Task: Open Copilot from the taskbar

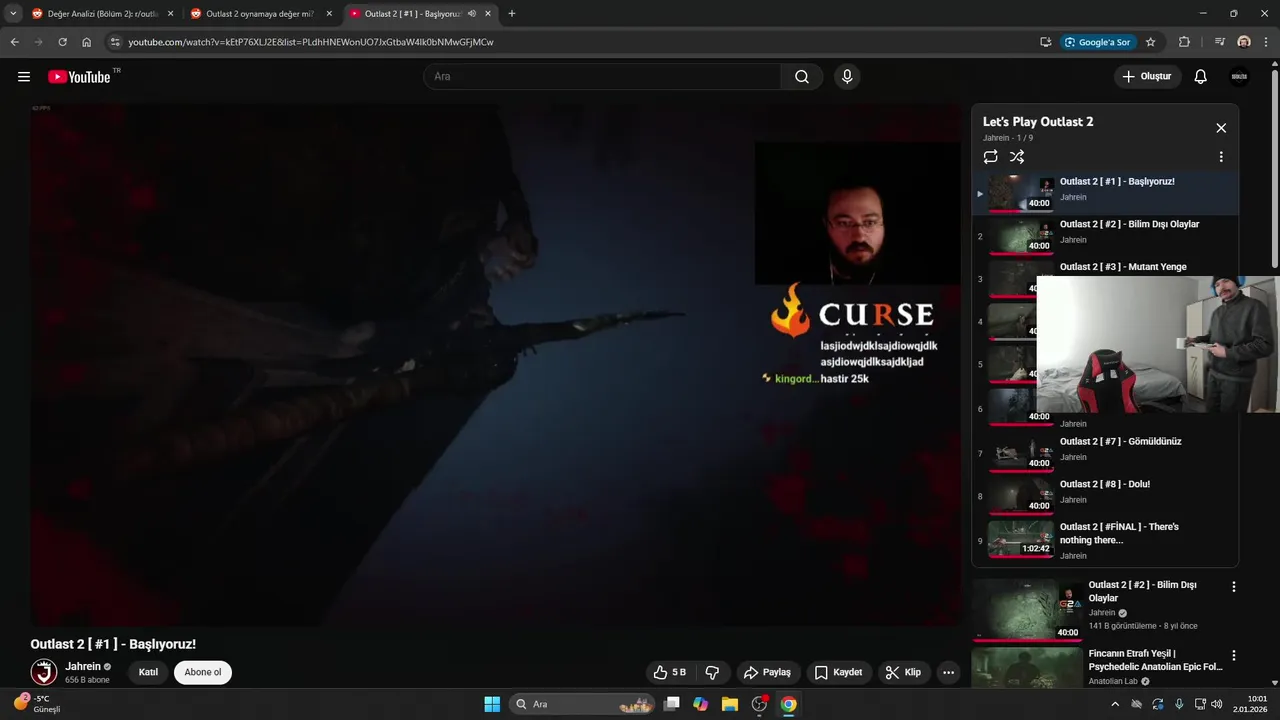Action: 701,704
